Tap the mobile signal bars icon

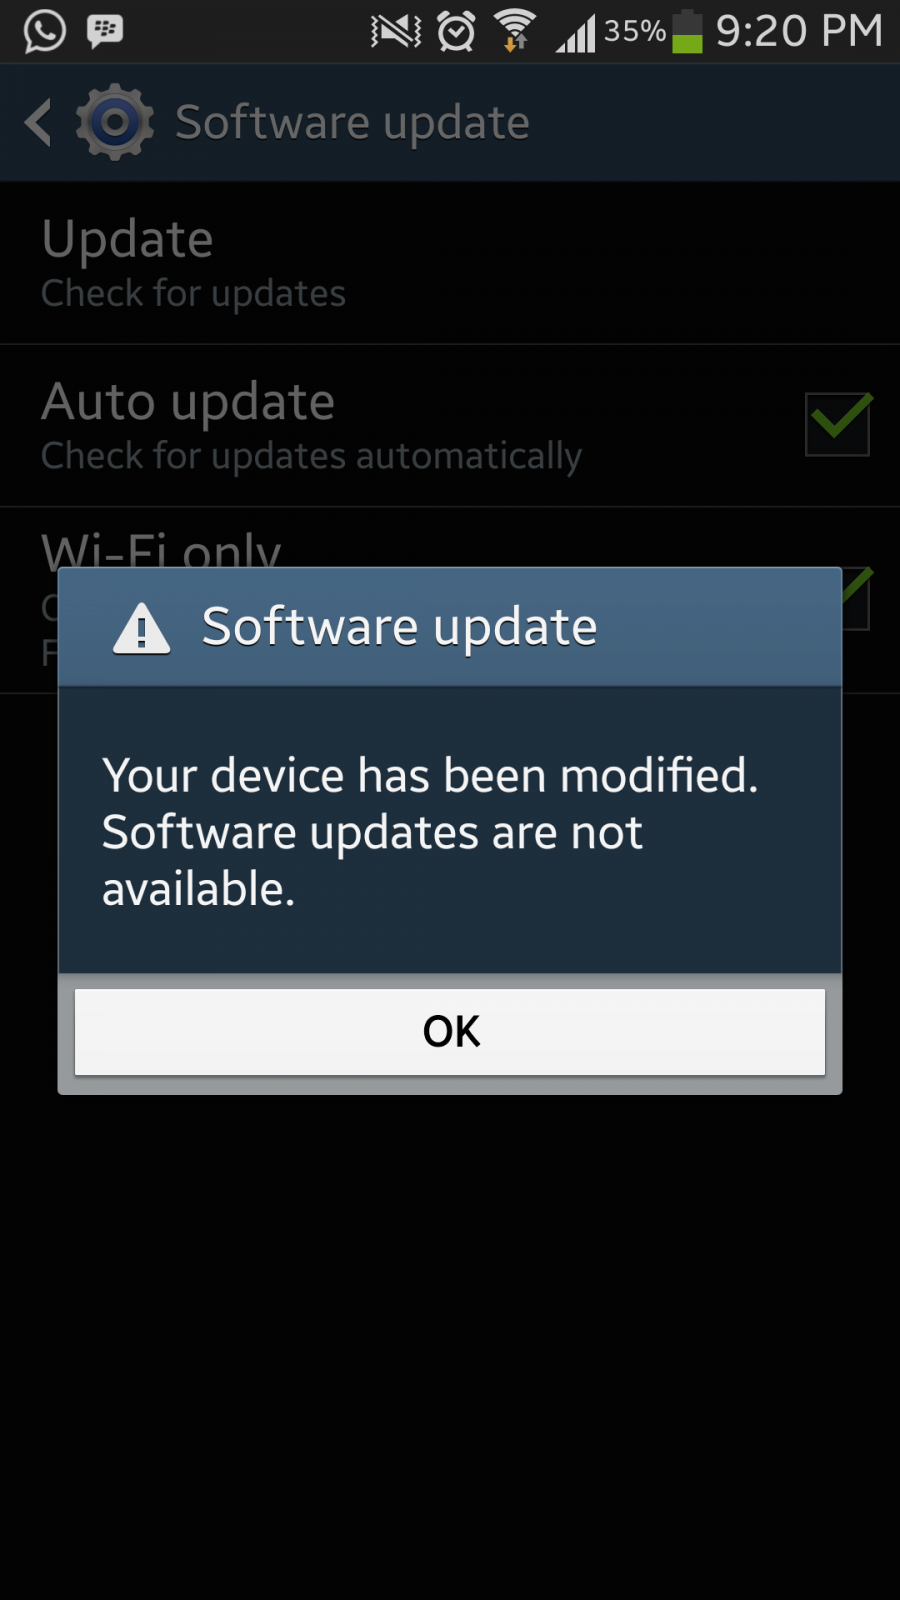[x=576, y=33]
